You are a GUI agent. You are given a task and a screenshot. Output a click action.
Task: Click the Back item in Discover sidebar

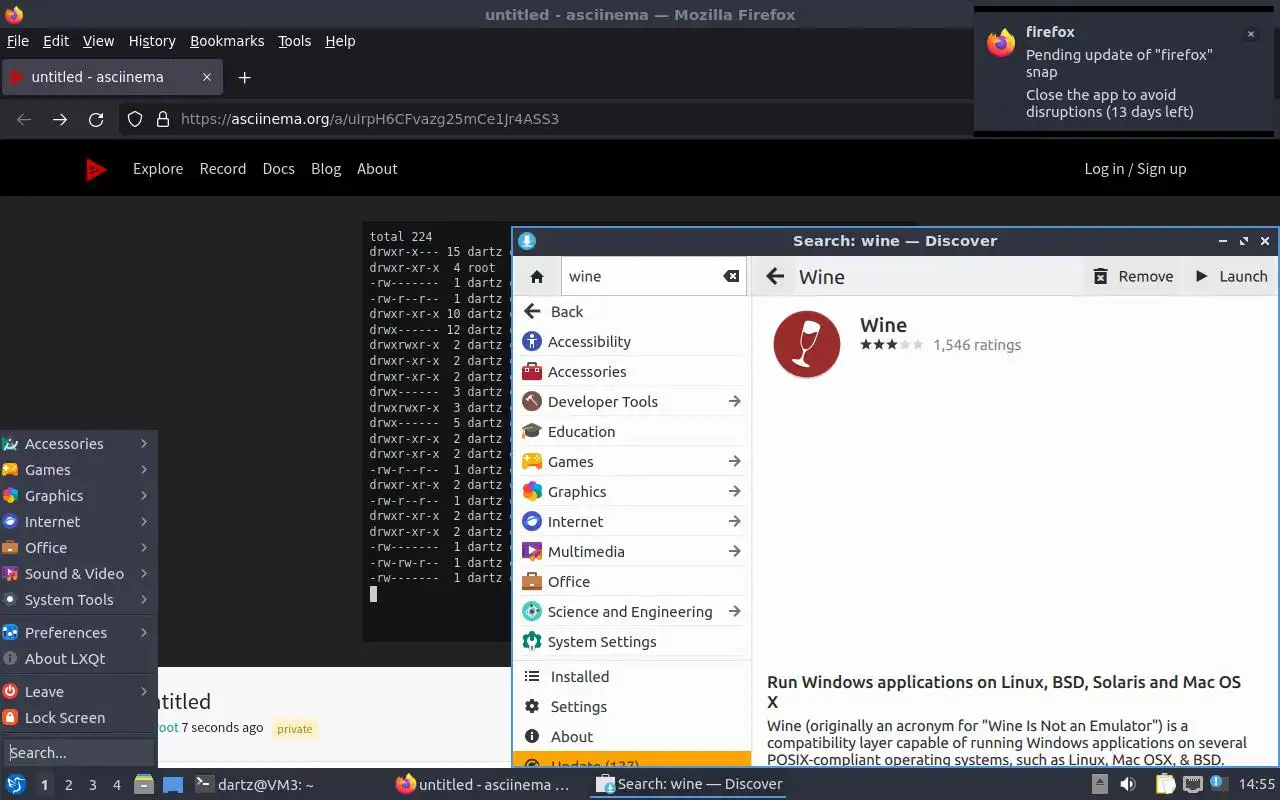632,312
